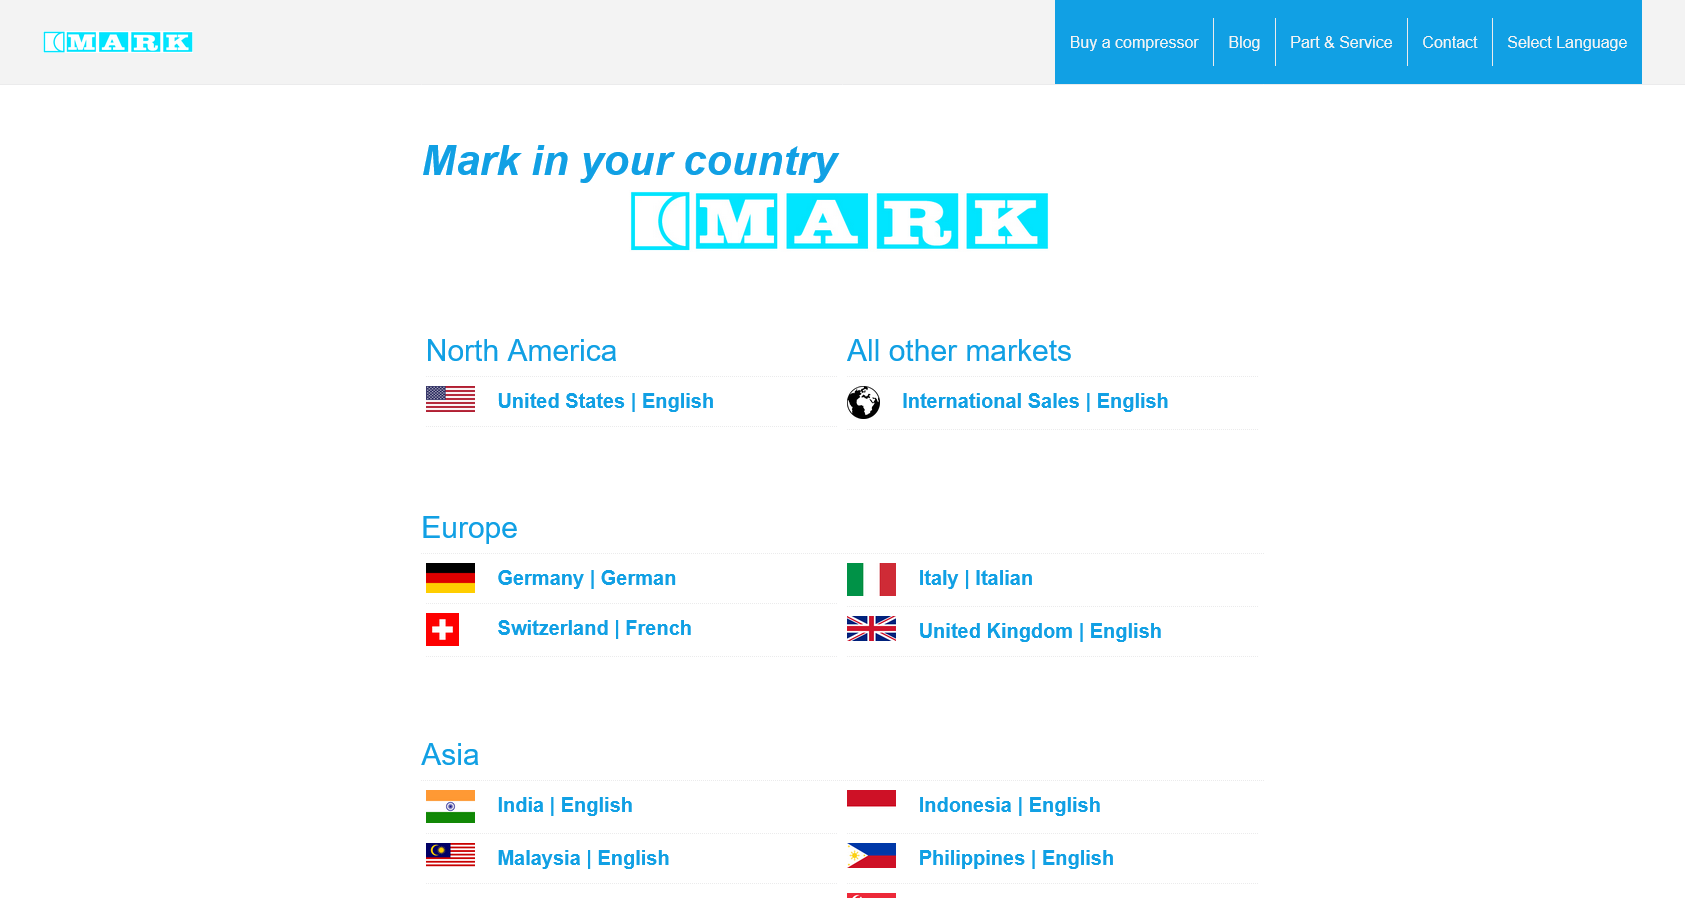
Task: Click the Mark in your country title
Action: tap(630, 161)
